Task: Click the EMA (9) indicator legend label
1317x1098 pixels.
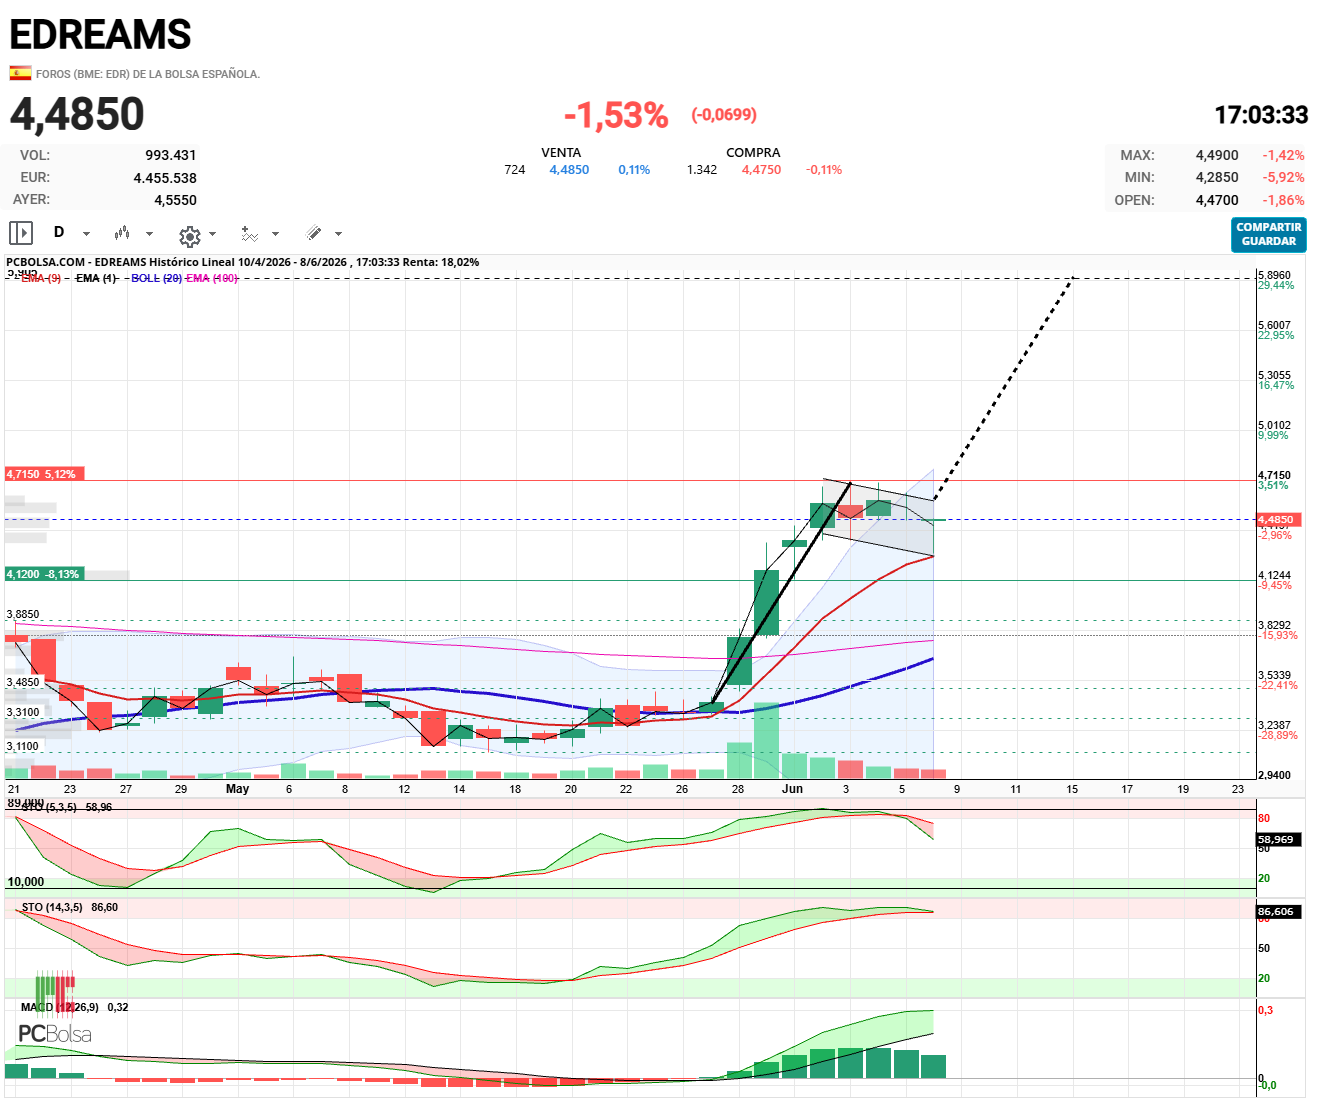Action: coord(40,278)
